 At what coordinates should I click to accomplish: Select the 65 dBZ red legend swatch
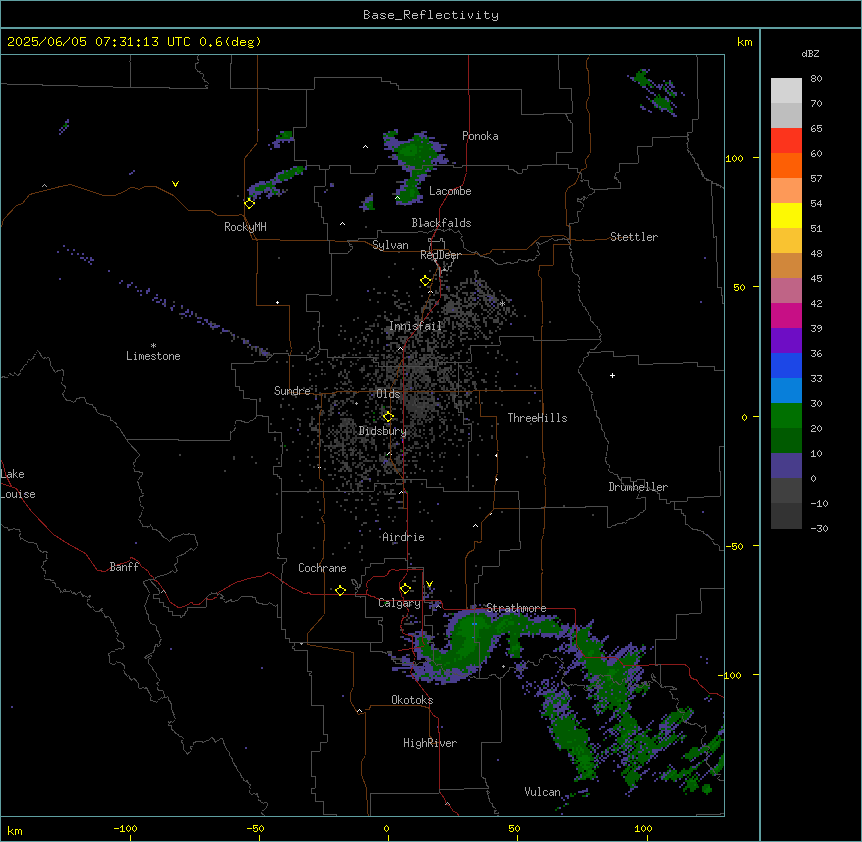pos(786,141)
